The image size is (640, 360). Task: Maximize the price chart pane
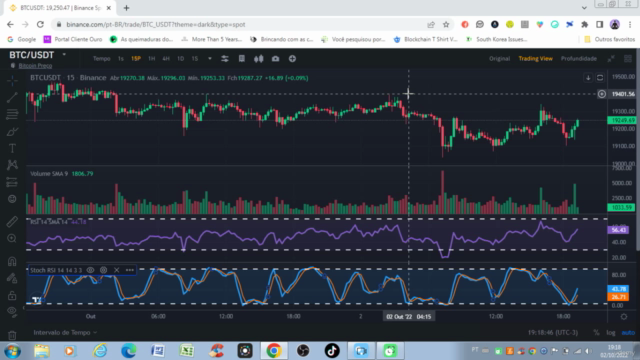click(x=600, y=78)
